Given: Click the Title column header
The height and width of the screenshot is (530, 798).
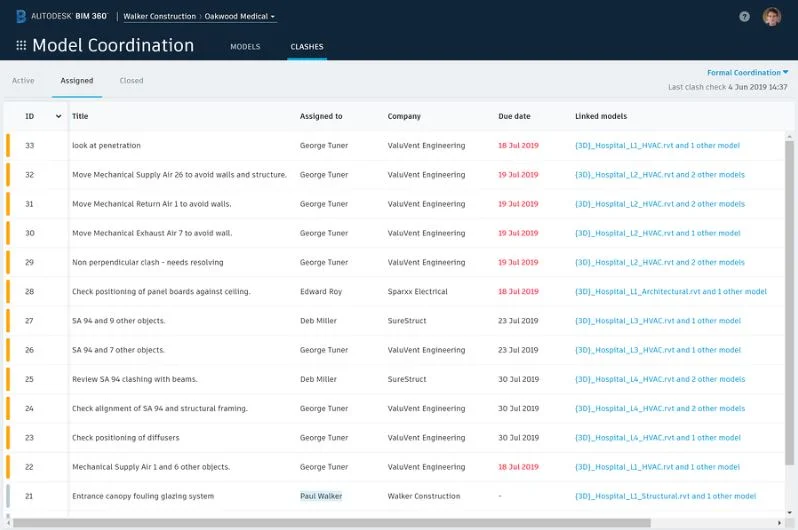Looking at the screenshot, I should pos(80,116).
